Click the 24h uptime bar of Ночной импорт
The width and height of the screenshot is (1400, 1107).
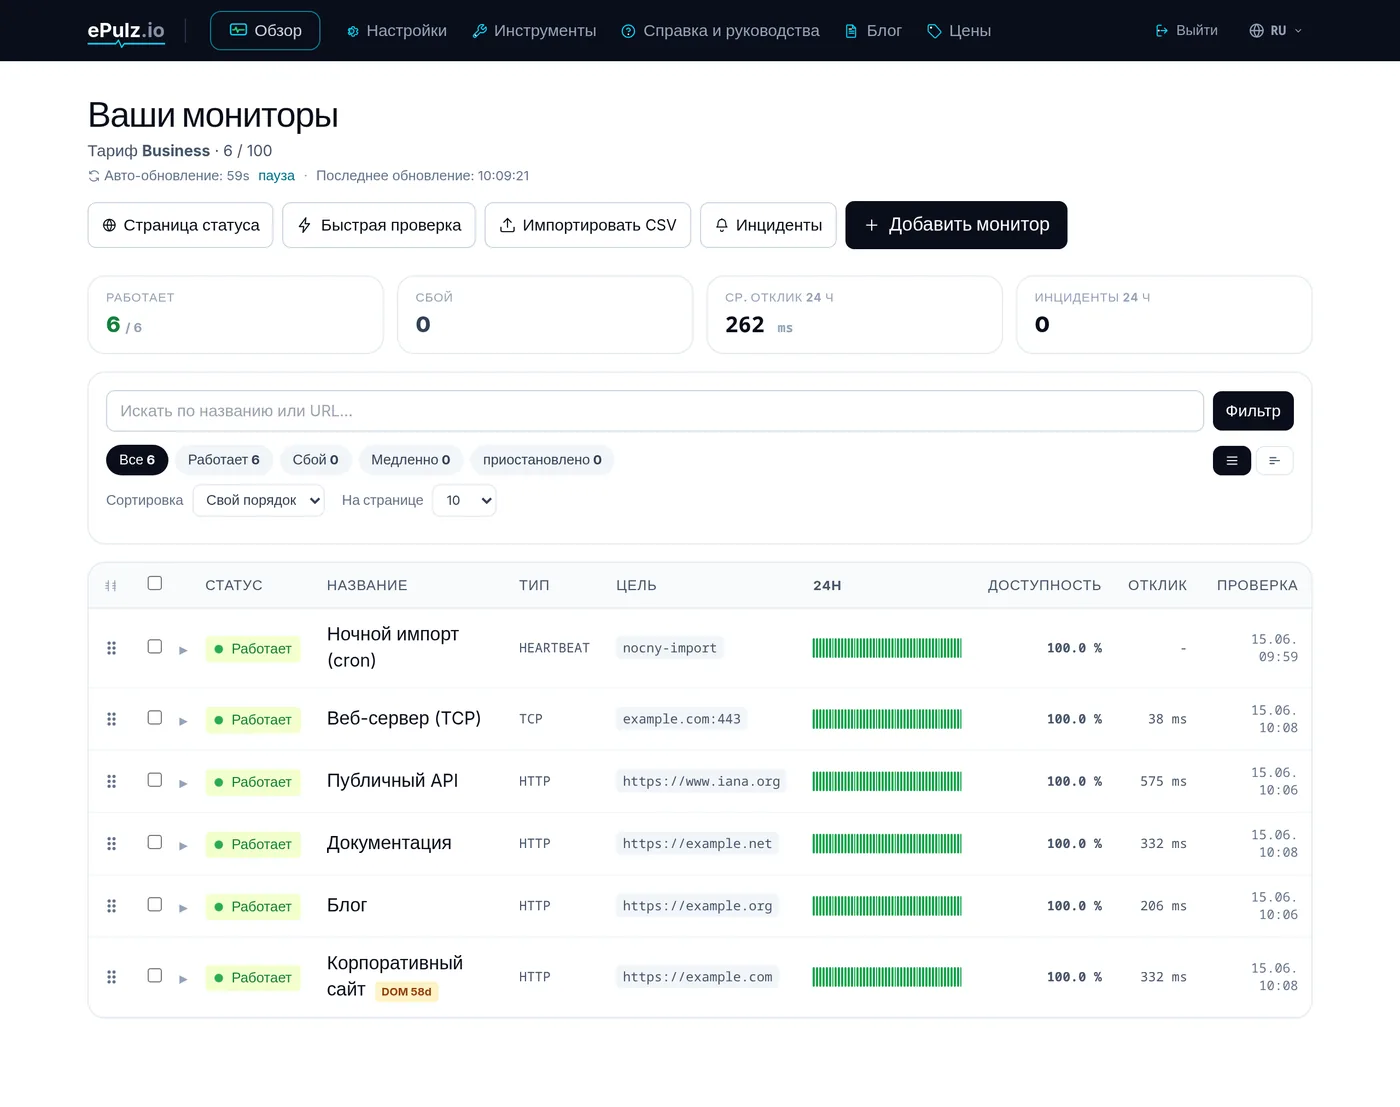click(x=887, y=648)
